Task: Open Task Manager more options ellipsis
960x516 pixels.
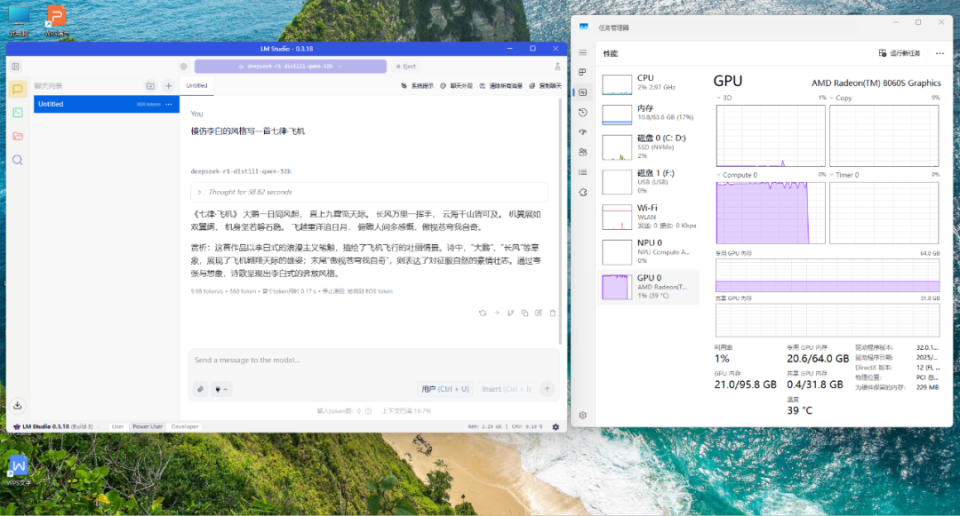Action: point(940,53)
